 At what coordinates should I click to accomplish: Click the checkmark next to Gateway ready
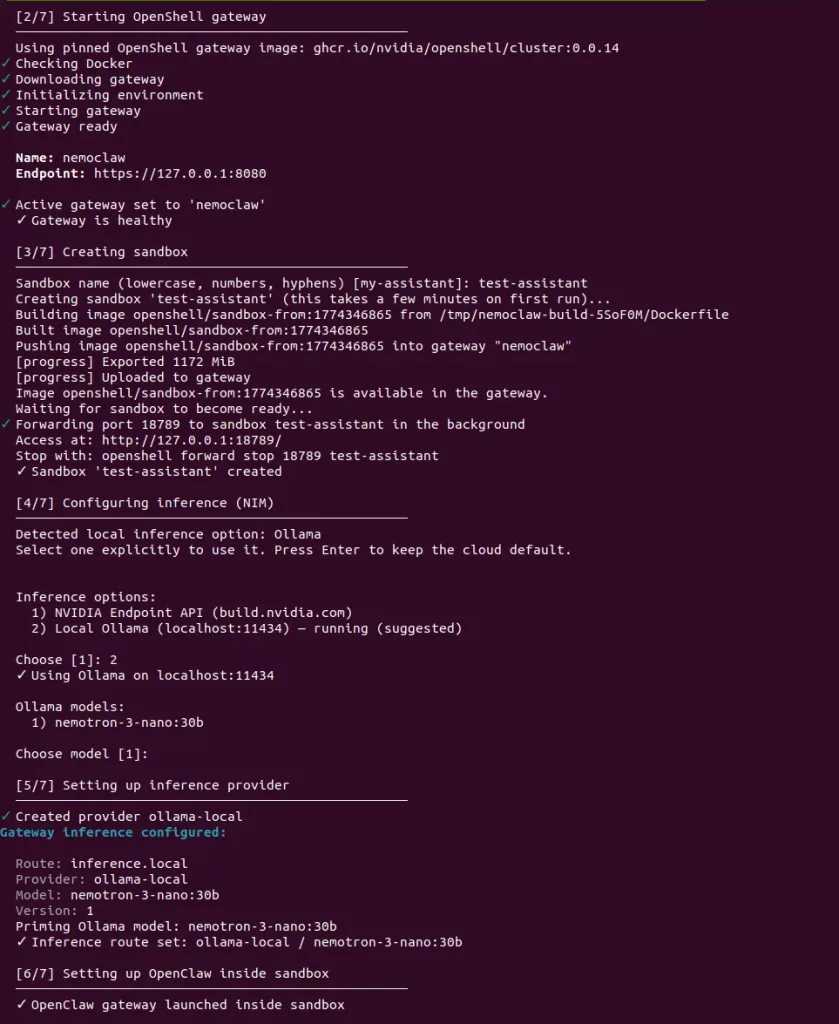coord(6,127)
